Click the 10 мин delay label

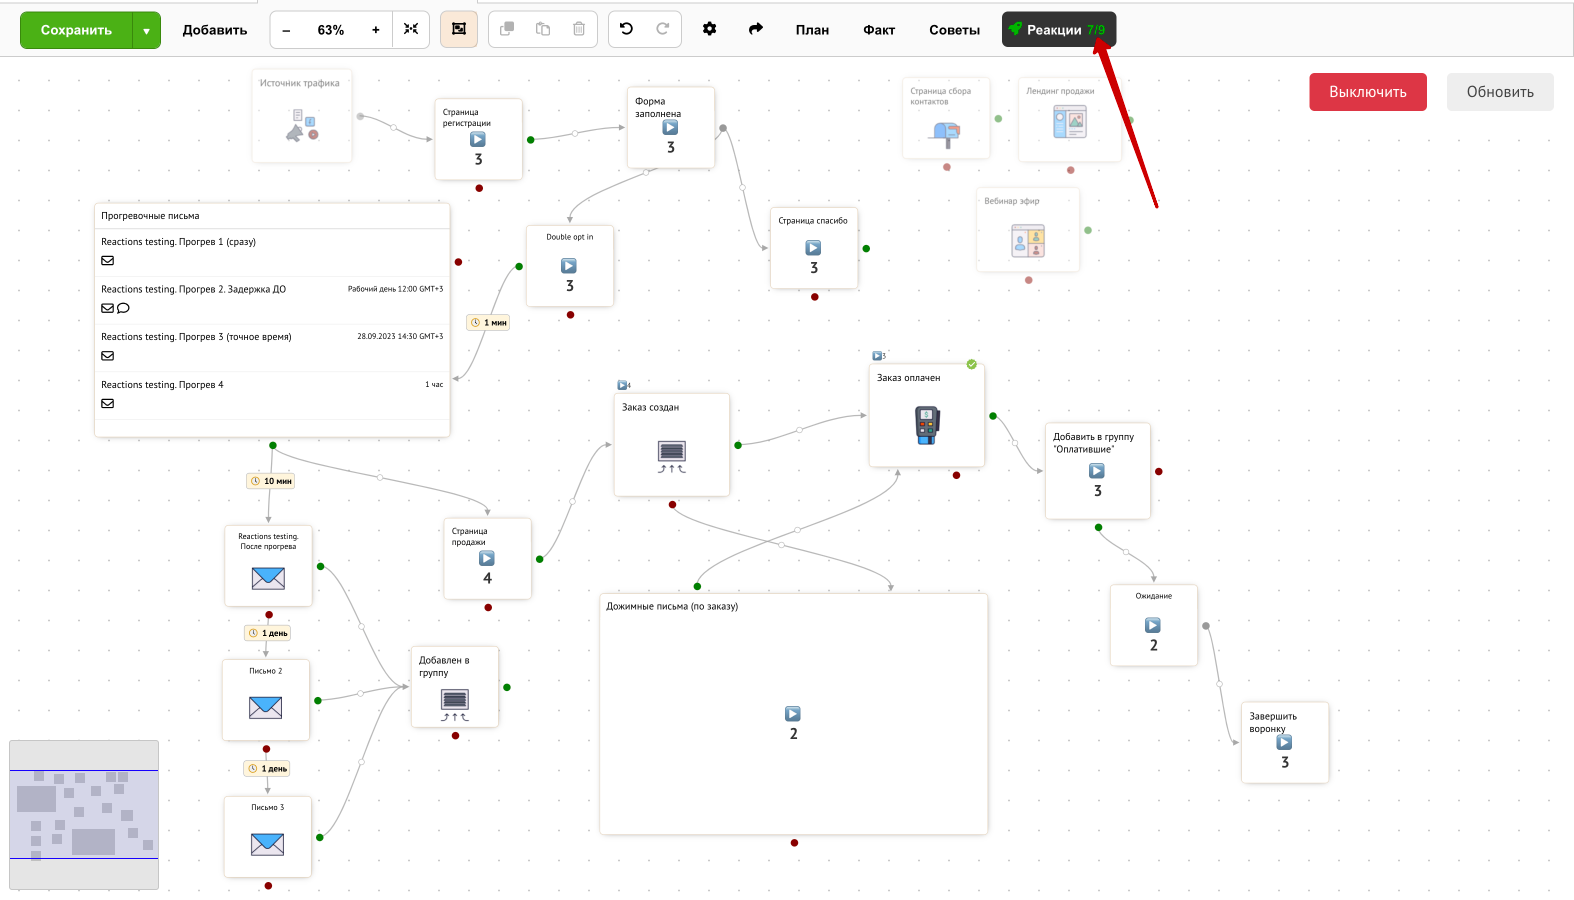[x=271, y=481]
